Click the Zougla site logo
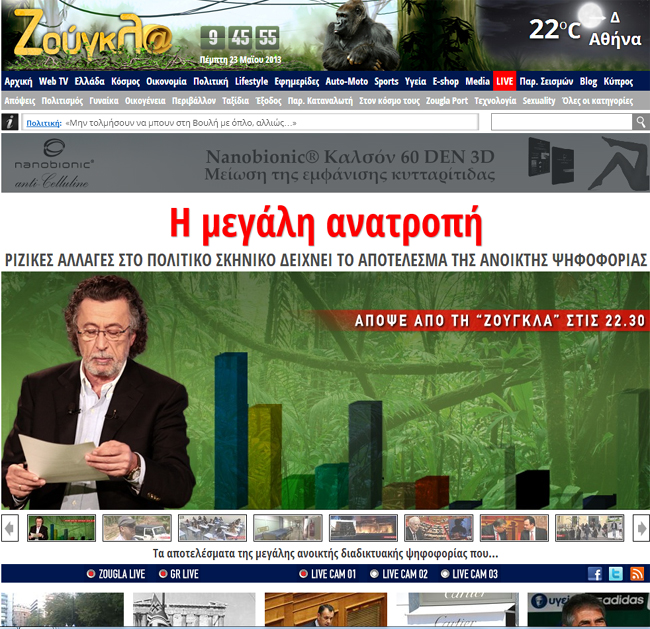The image size is (650, 629). coord(93,36)
